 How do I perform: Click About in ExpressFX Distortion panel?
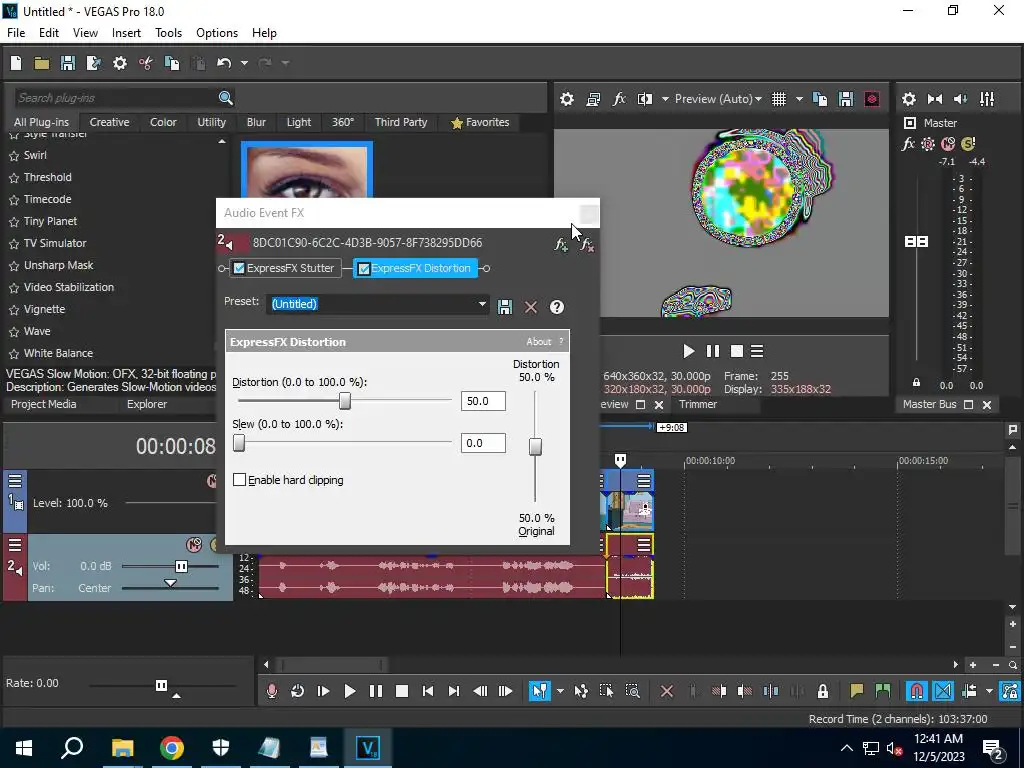(x=538, y=342)
